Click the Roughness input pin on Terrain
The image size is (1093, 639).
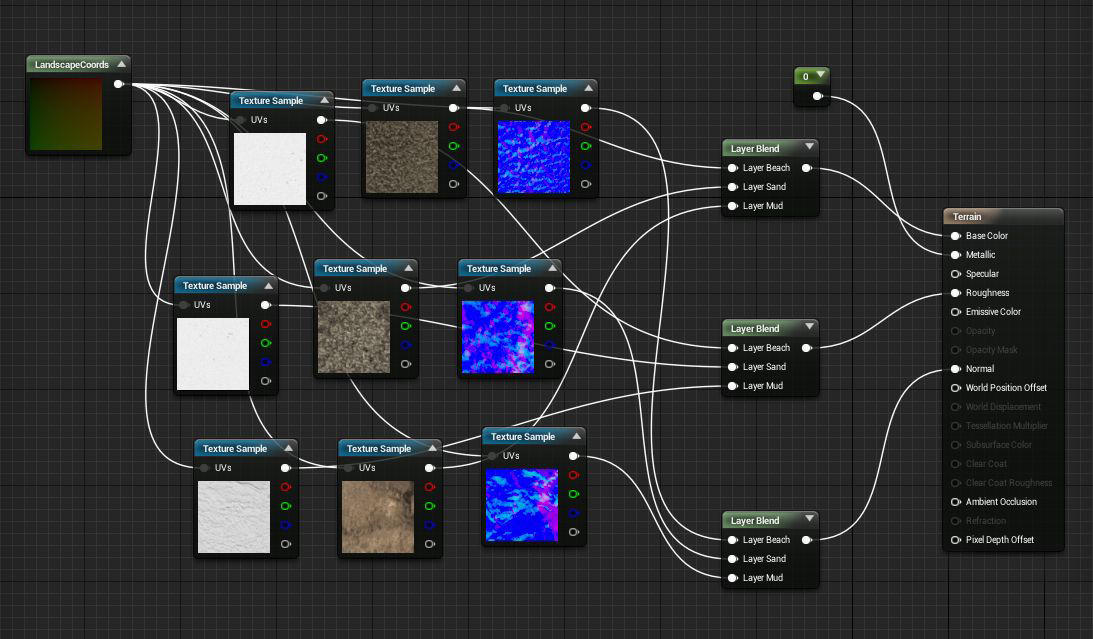click(956, 293)
